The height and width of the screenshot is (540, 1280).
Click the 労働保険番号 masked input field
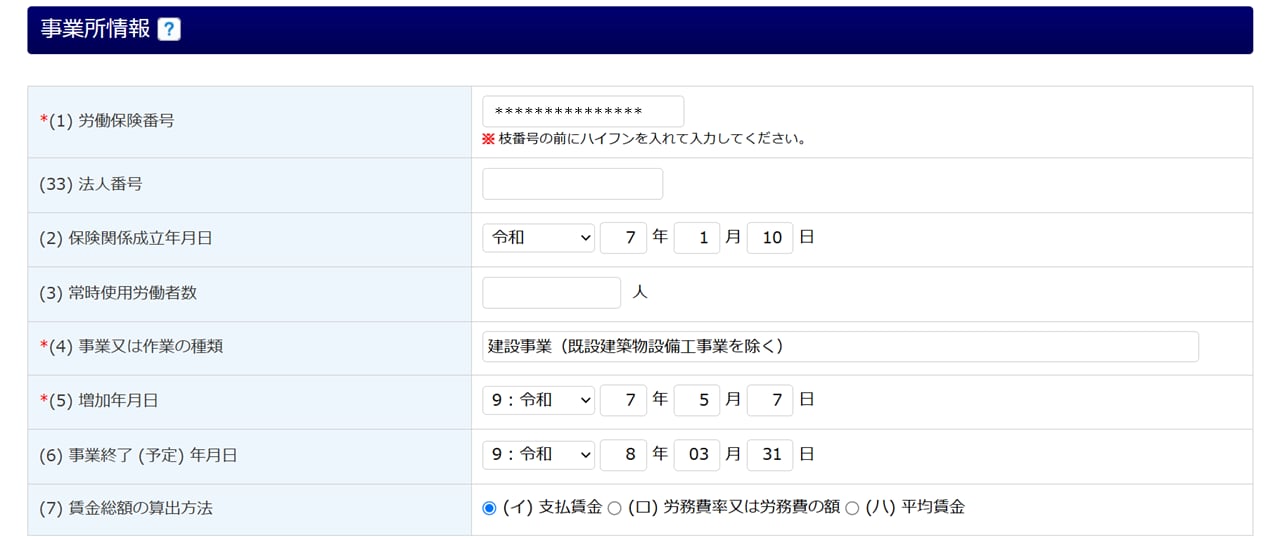click(583, 111)
